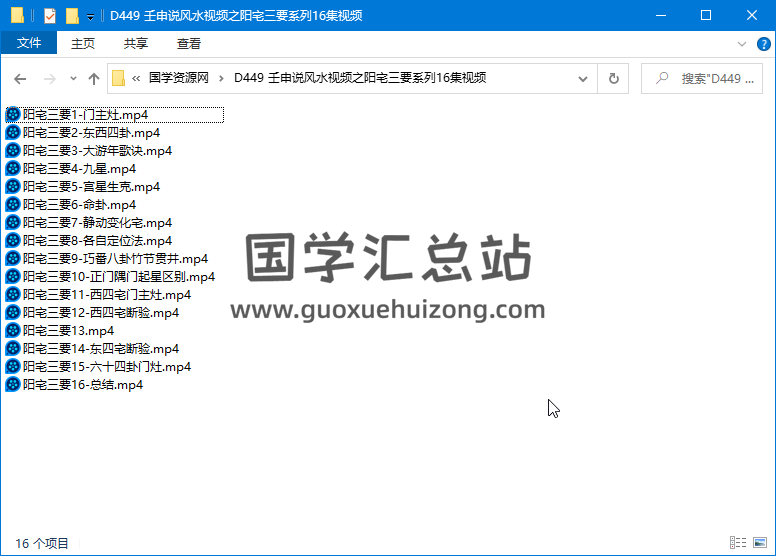Switch to the 共享 ribbon tab
Viewport: 776px width, 556px height.
[x=136, y=44]
